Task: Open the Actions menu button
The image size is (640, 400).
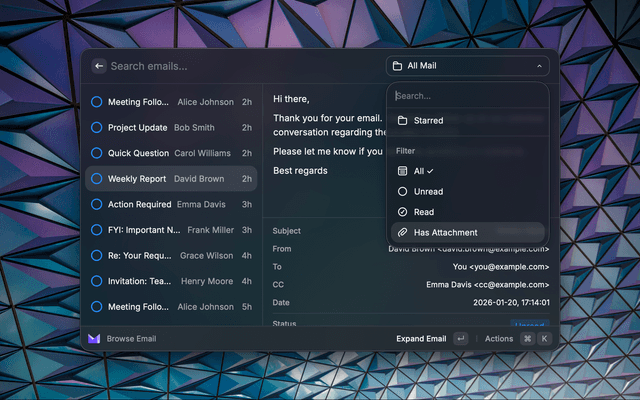Action: (499, 339)
